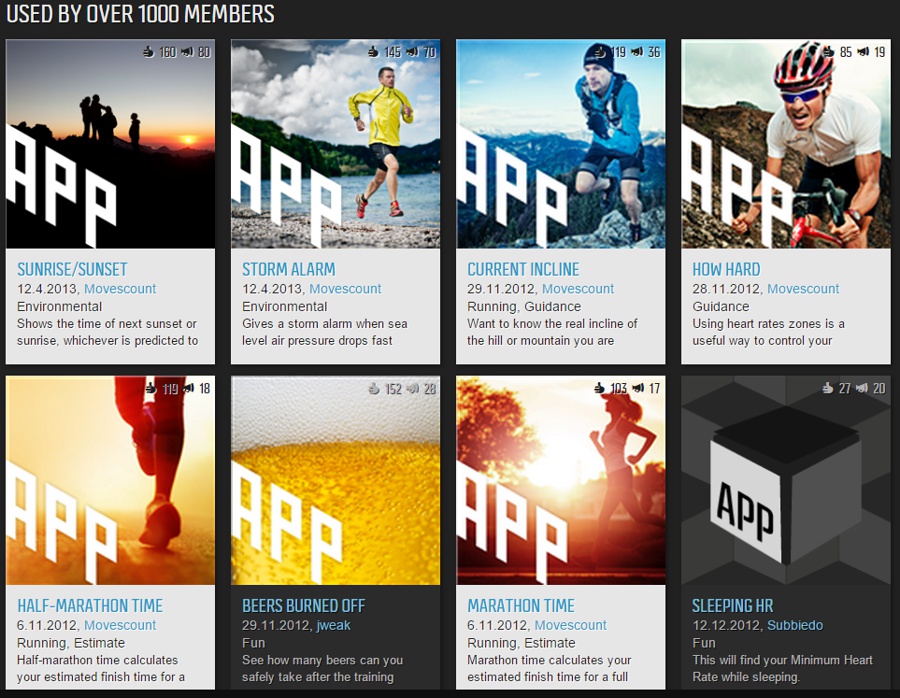The image size is (900, 698).
Task: Click description 'Using heart rates zones is a'
Action: coord(768,324)
